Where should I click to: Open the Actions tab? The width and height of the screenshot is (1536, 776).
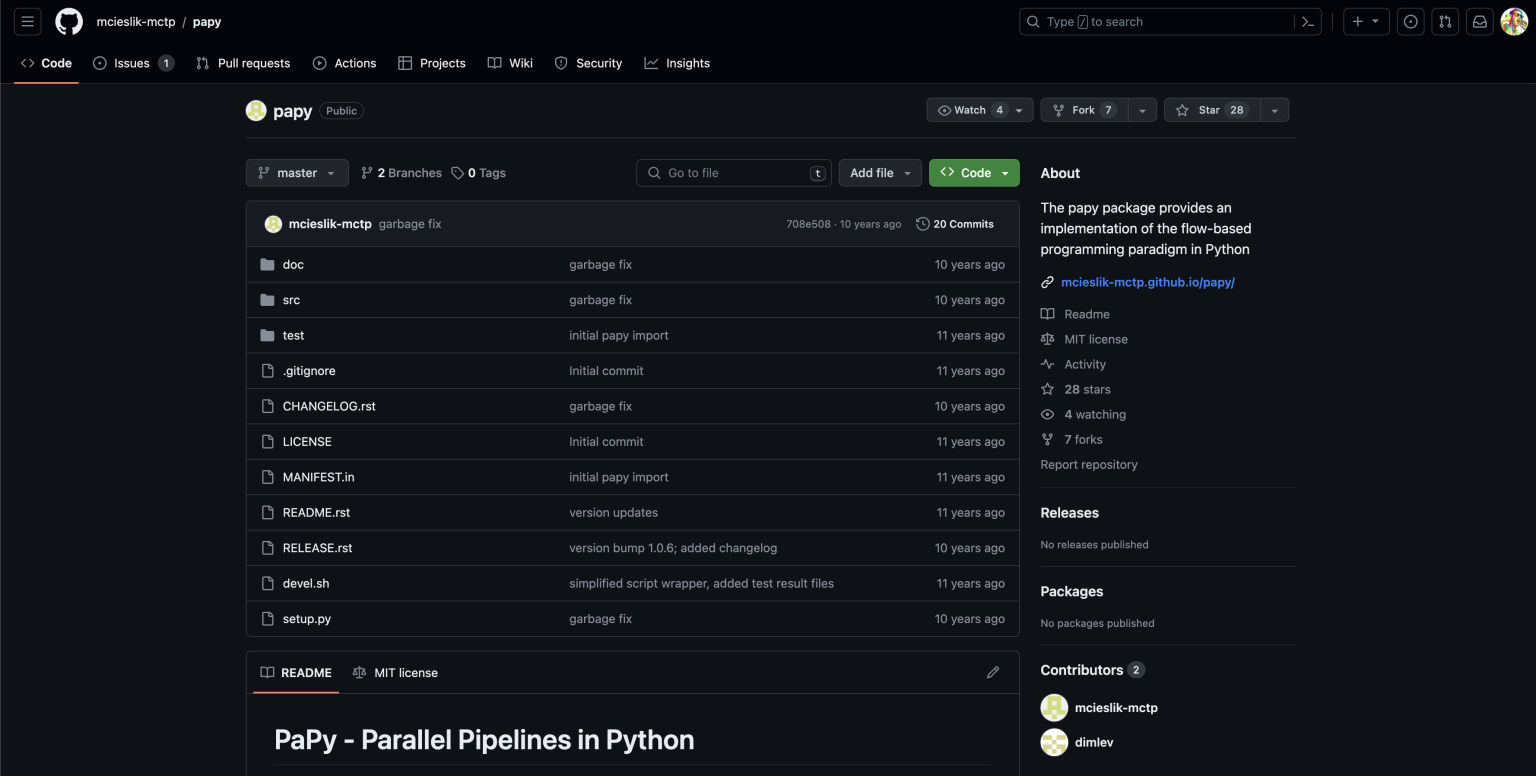pyautogui.click(x=344, y=63)
